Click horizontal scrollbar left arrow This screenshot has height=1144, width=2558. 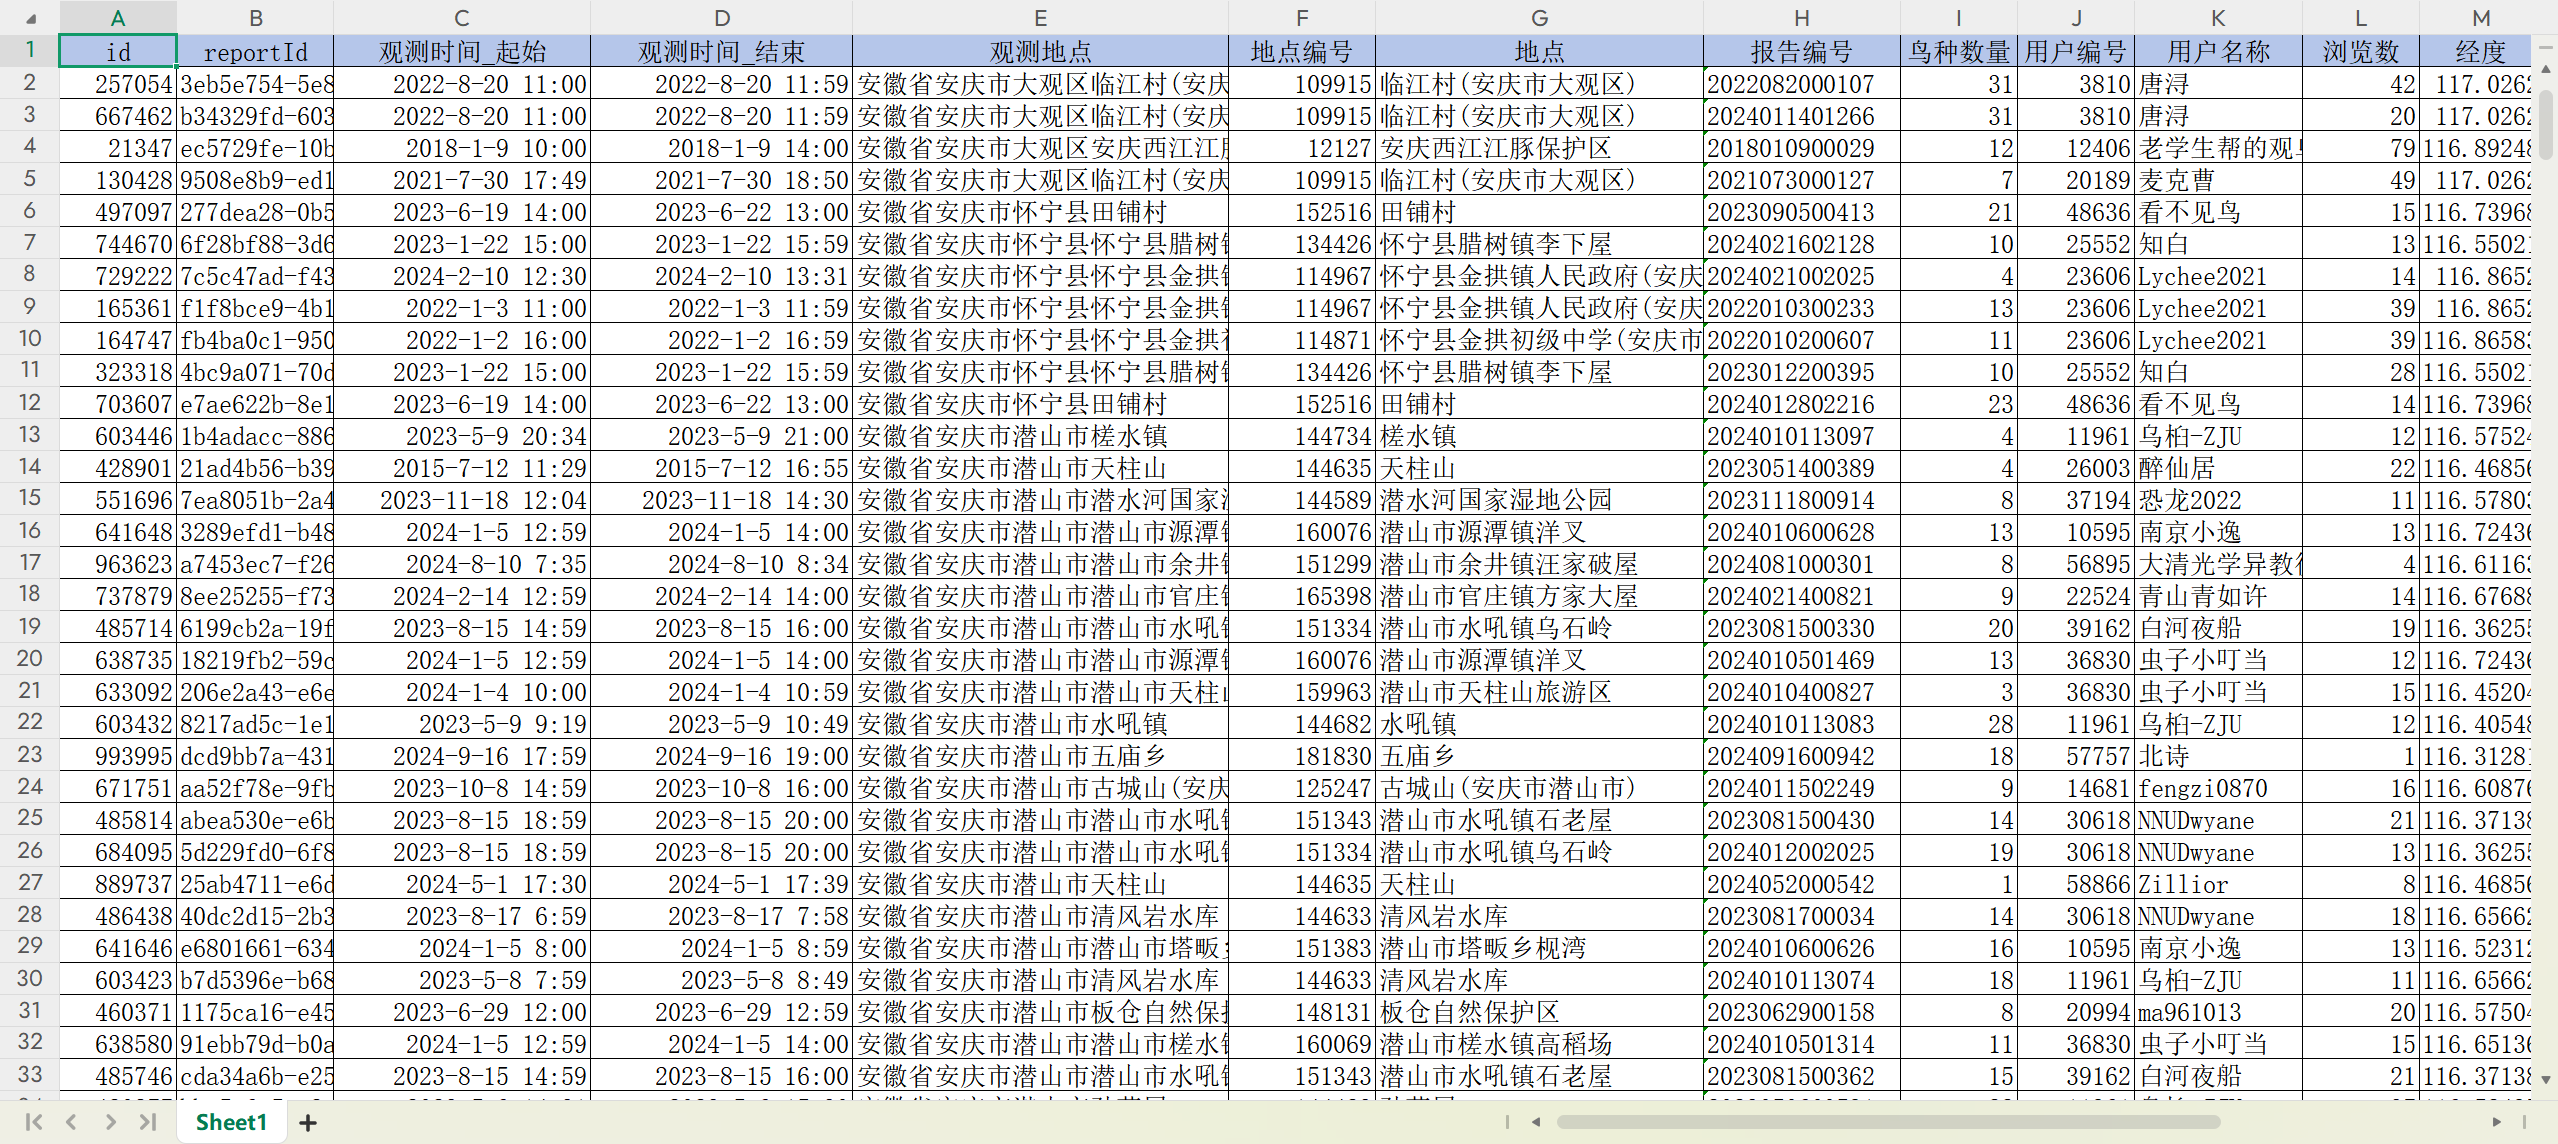click(x=1536, y=1122)
